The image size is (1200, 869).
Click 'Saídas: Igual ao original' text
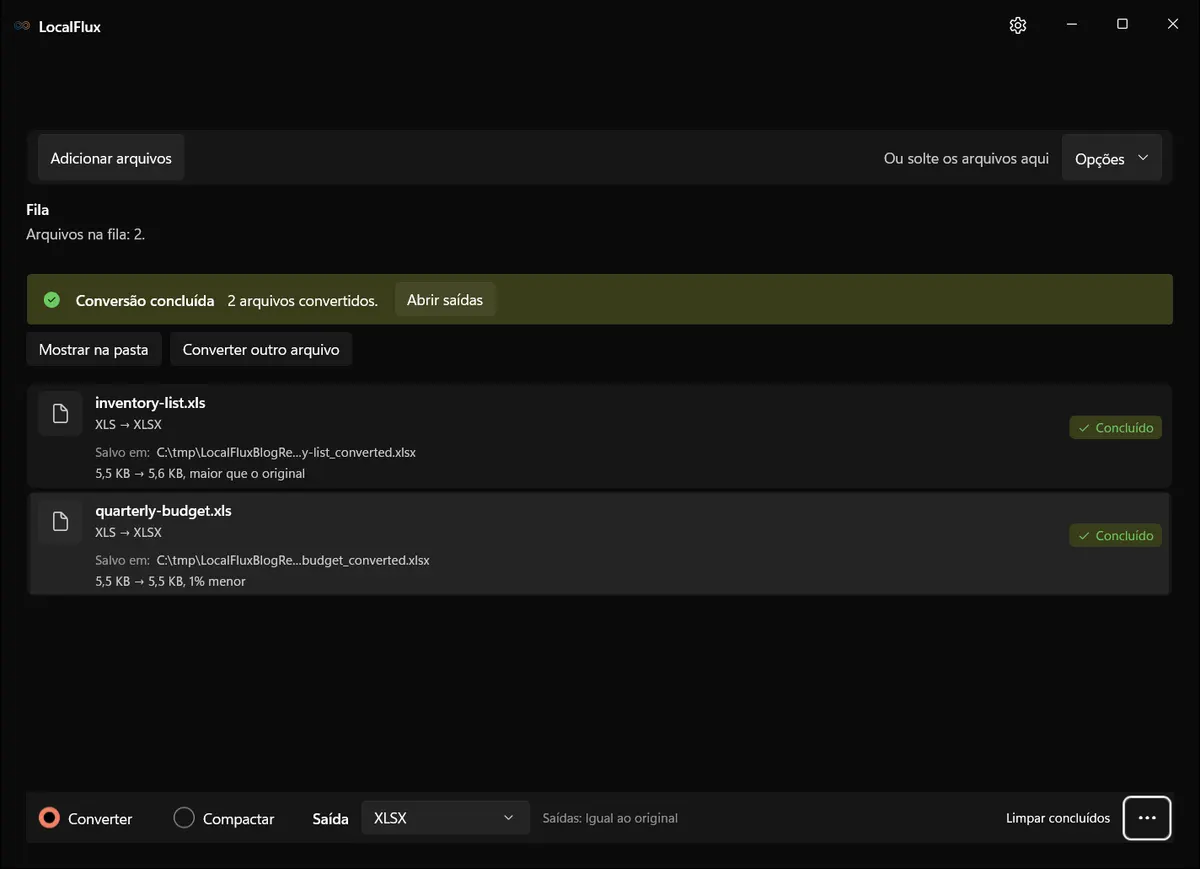pos(610,818)
